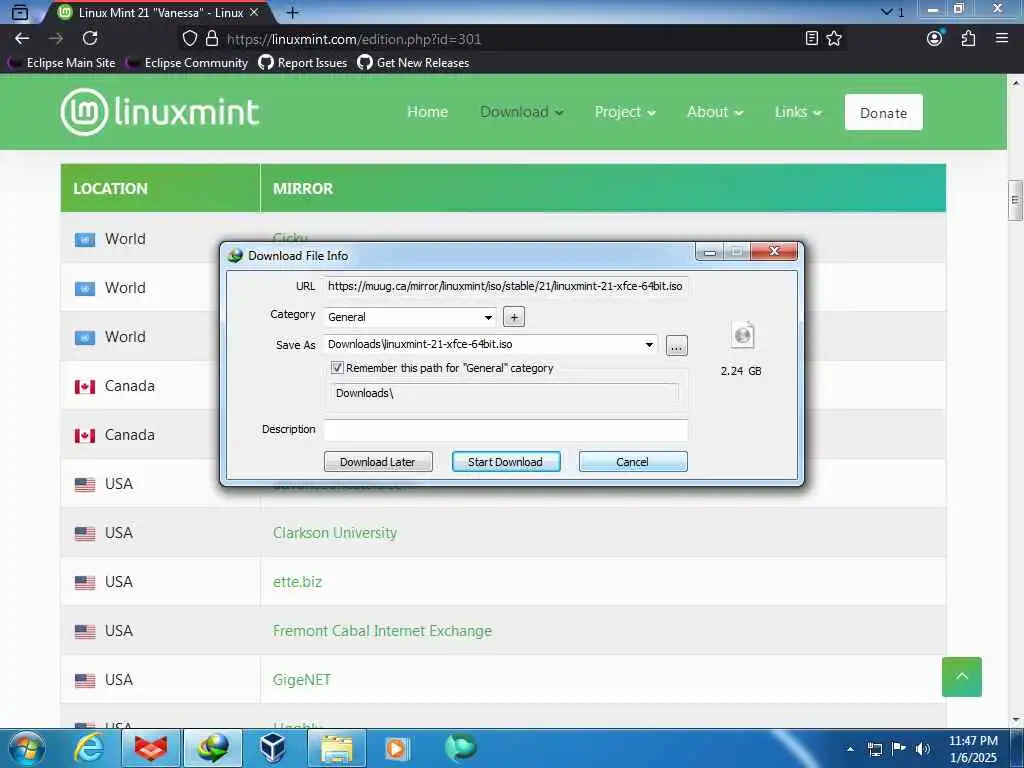Screen dimensions: 1024x768
Task: Expand the Download menu
Action: (522, 112)
